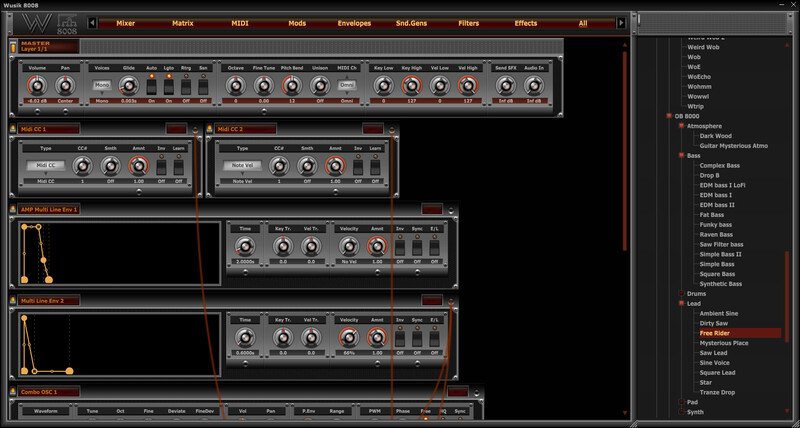The height and width of the screenshot is (428, 800).
Task: Expand the Drums preset folder
Action: [x=682, y=293]
